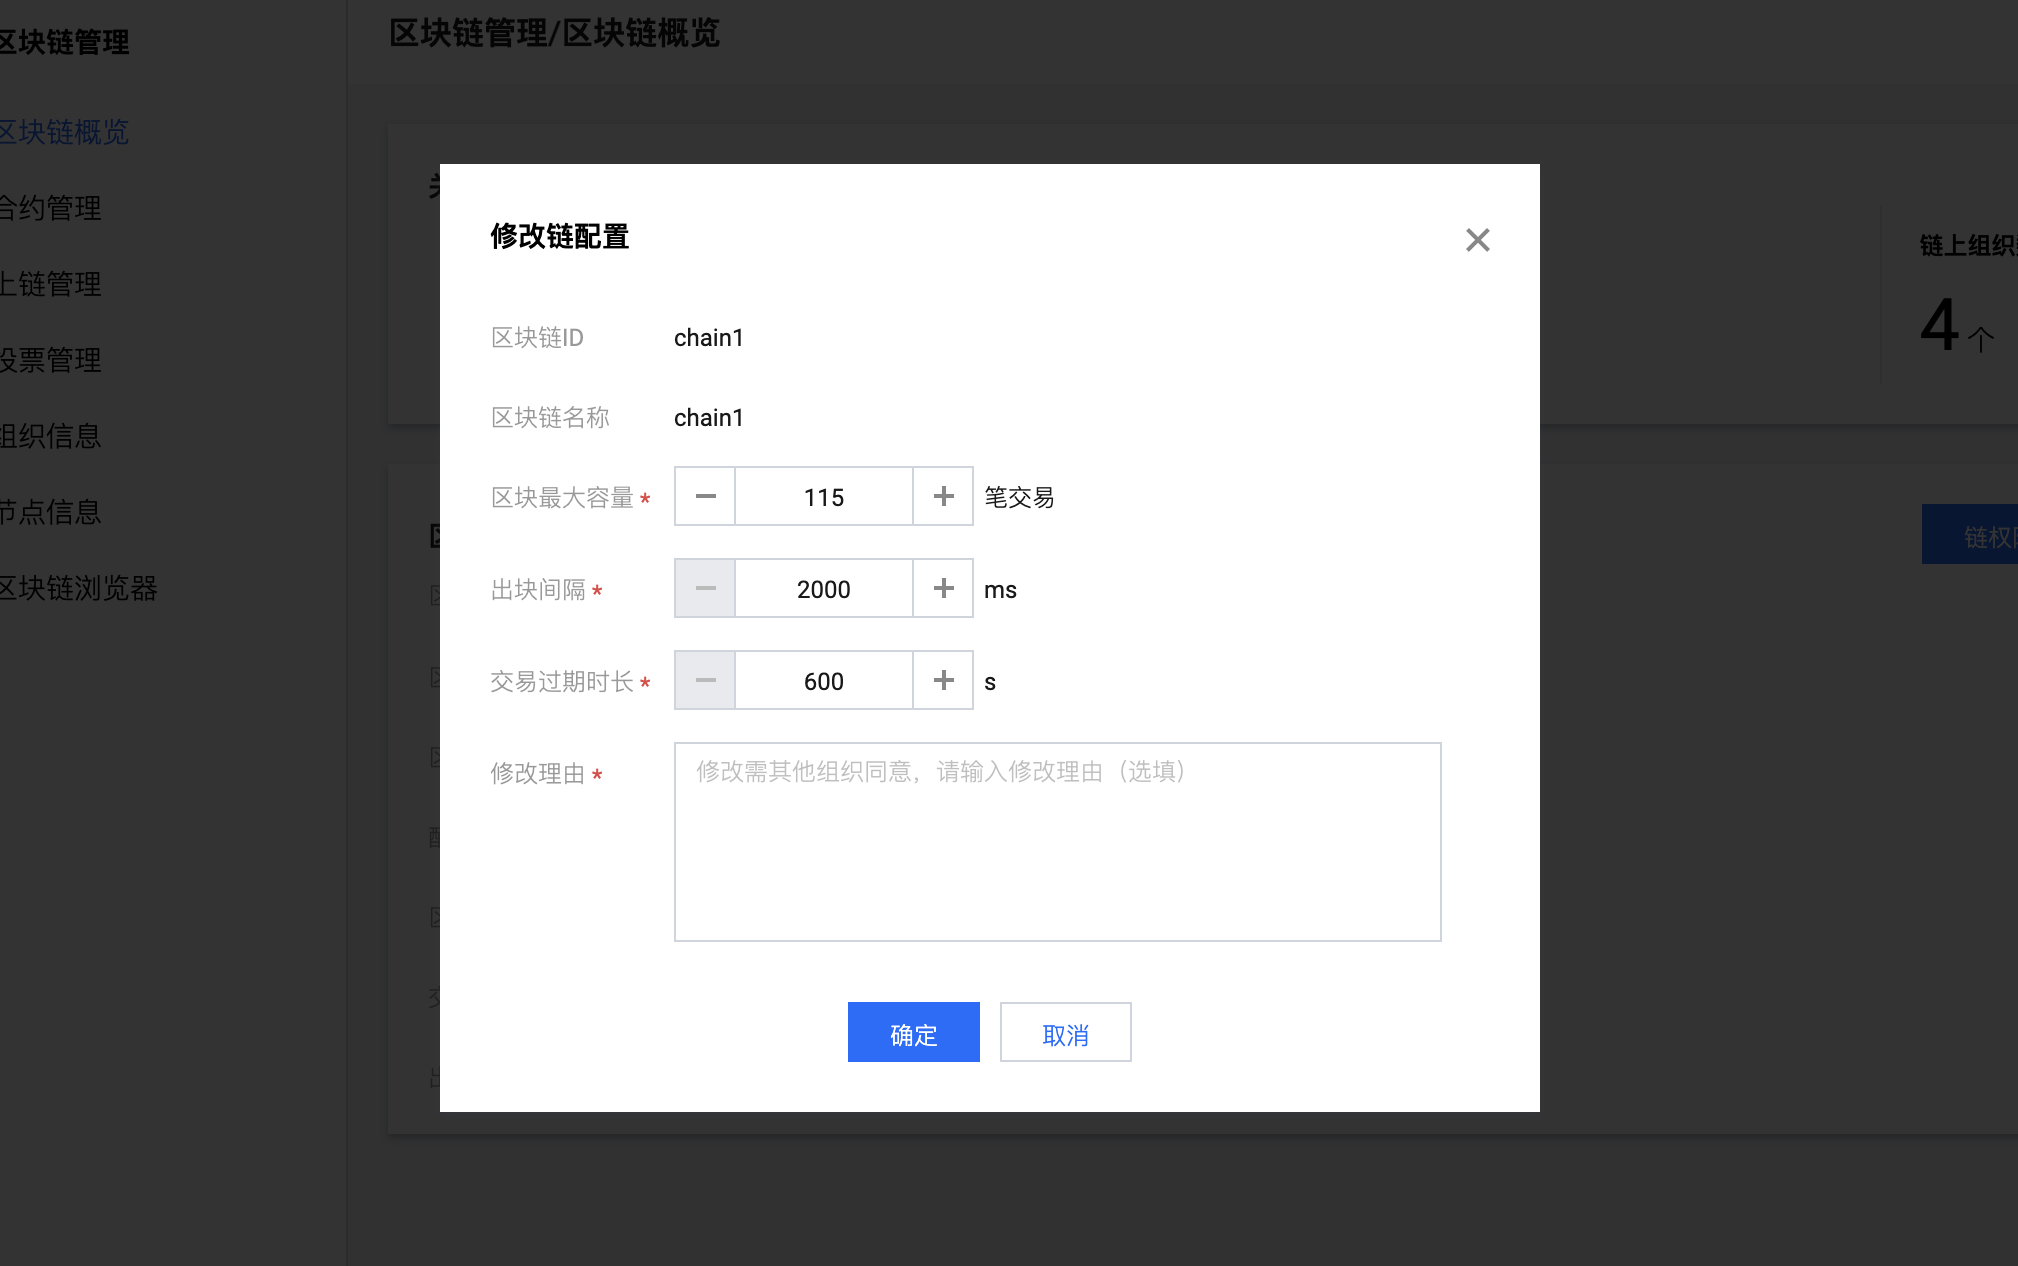This screenshot has width=2018, height=1266.
Task: Decrease block max capacity with minus button
Action: coord(705,496)
